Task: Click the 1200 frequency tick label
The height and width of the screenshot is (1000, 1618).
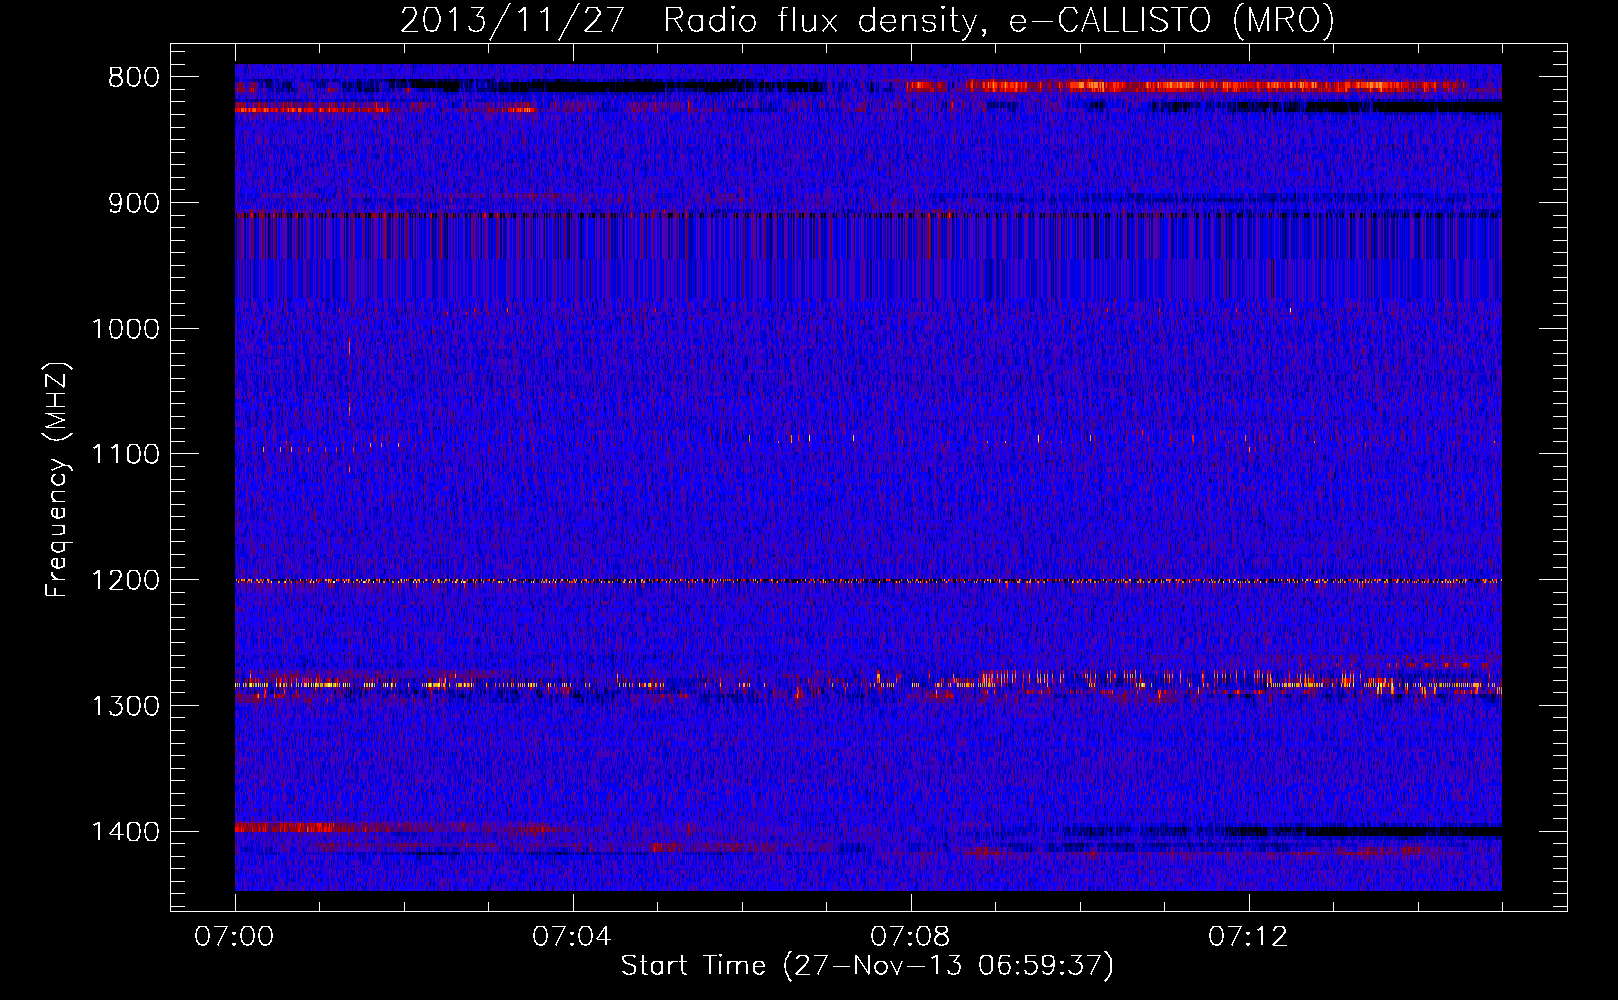Action: 125,581
